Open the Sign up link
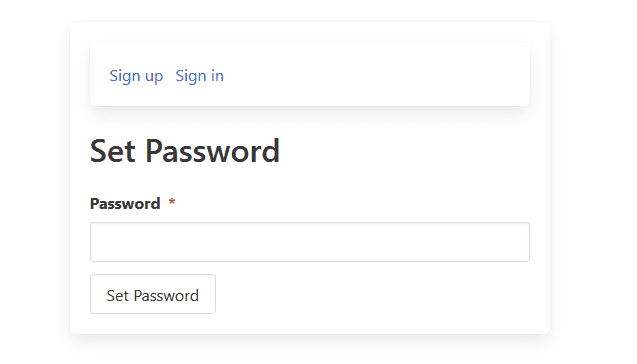The height and width of the screenshot is (364, 637). [136, 76]
